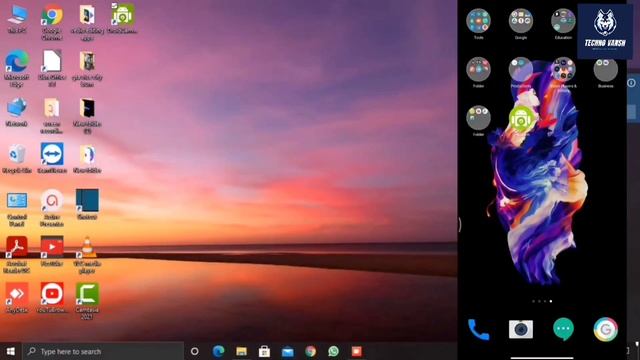Open the Control Panel desktop icon
The width and height of the screenshot is (640, 360).
(x=17, y=208)
